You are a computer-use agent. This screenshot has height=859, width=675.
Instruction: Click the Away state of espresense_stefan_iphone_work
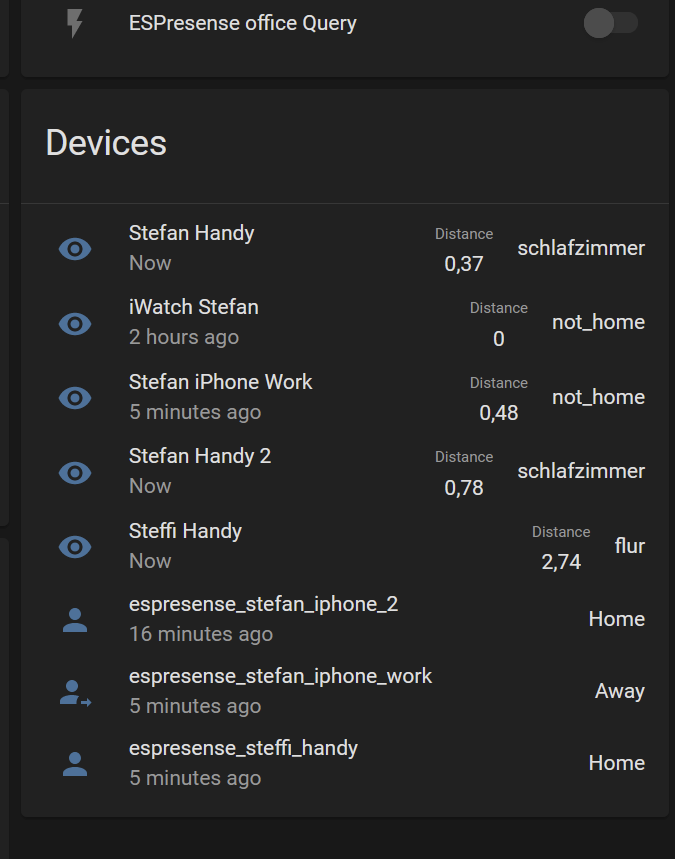coord(620,691)
